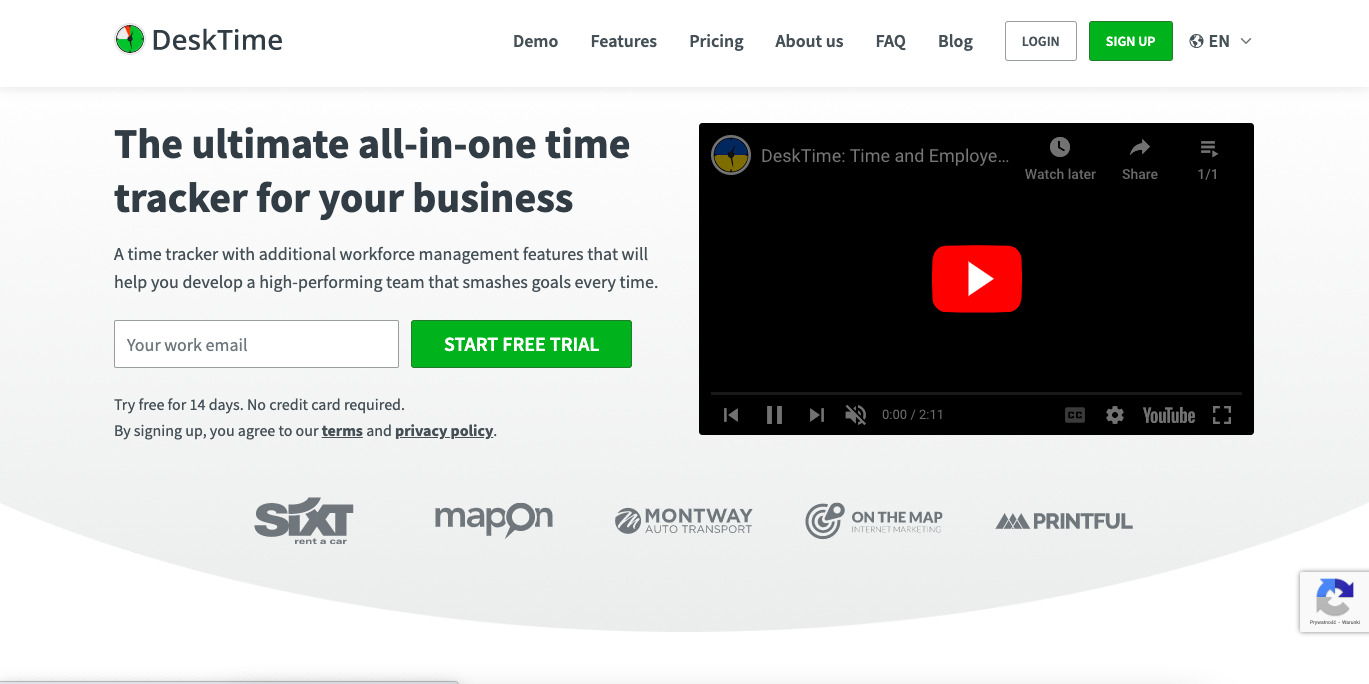The height and width of the screenshot is (684, 1369).
Task: Open the privacy policy link
Action: [444, 431]
